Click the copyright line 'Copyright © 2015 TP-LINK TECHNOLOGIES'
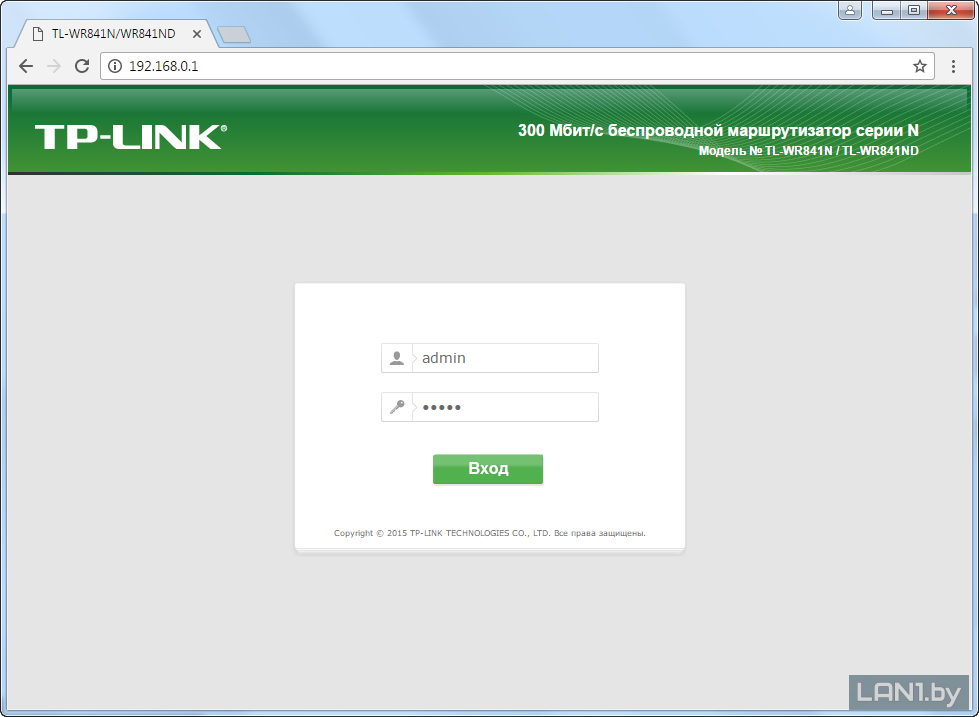The width and height of the screenshot is (979, 717). (490, 533)
